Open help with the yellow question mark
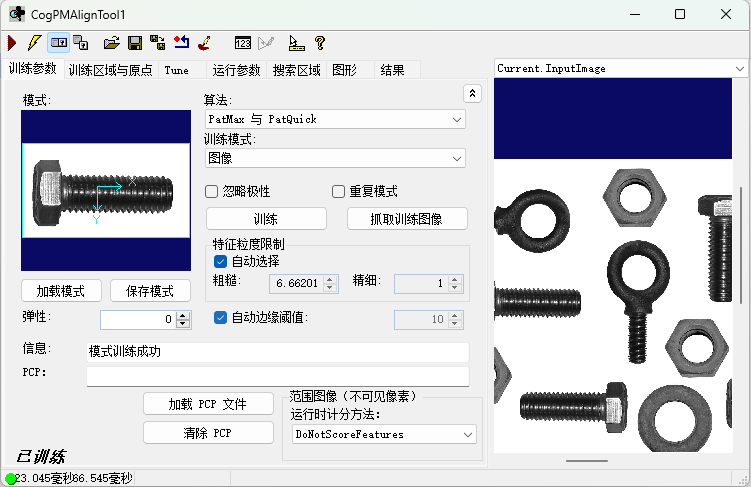 (x=320, y=43)
